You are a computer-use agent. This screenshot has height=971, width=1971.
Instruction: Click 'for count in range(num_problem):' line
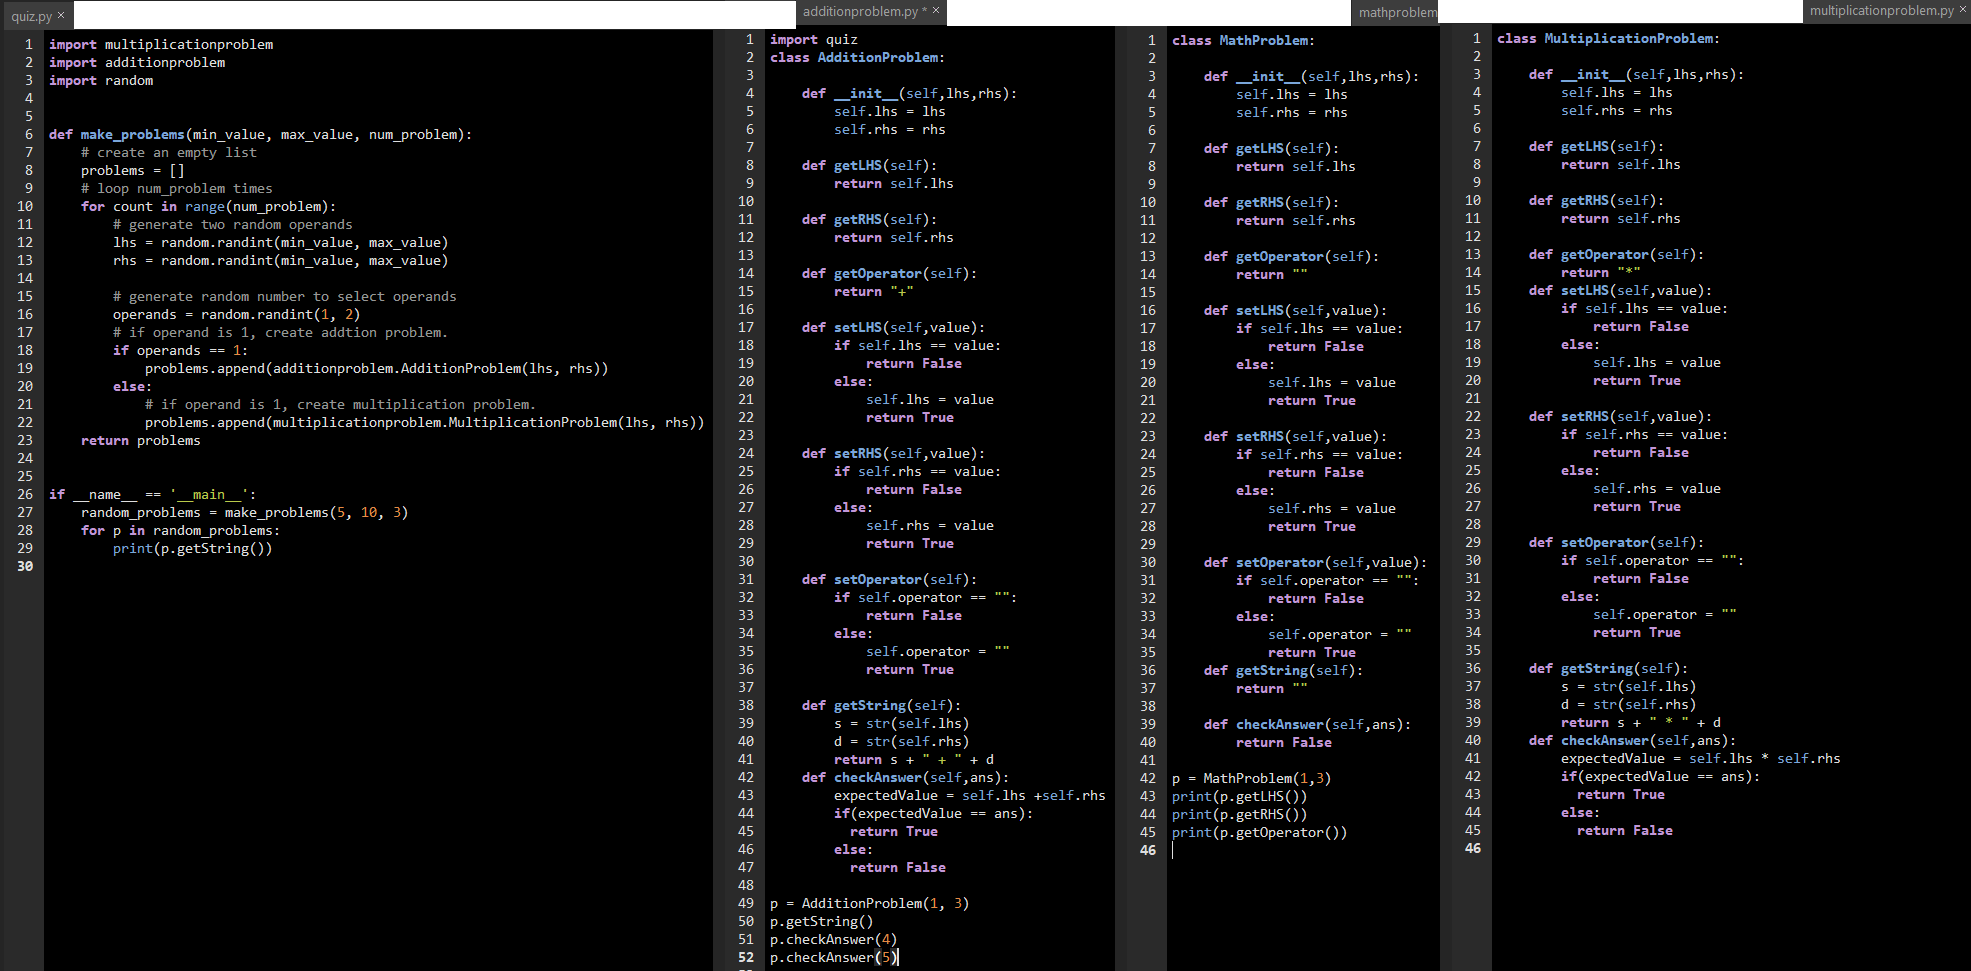click(x=209, y=206)
